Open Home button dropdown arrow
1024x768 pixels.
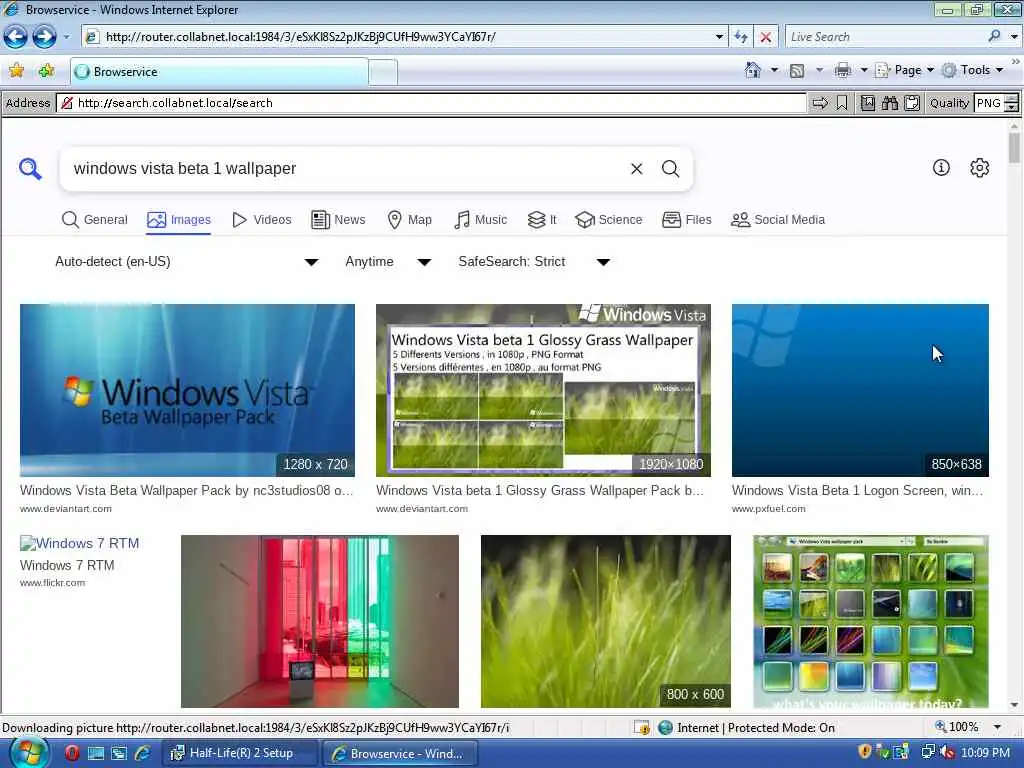[775, 70]
